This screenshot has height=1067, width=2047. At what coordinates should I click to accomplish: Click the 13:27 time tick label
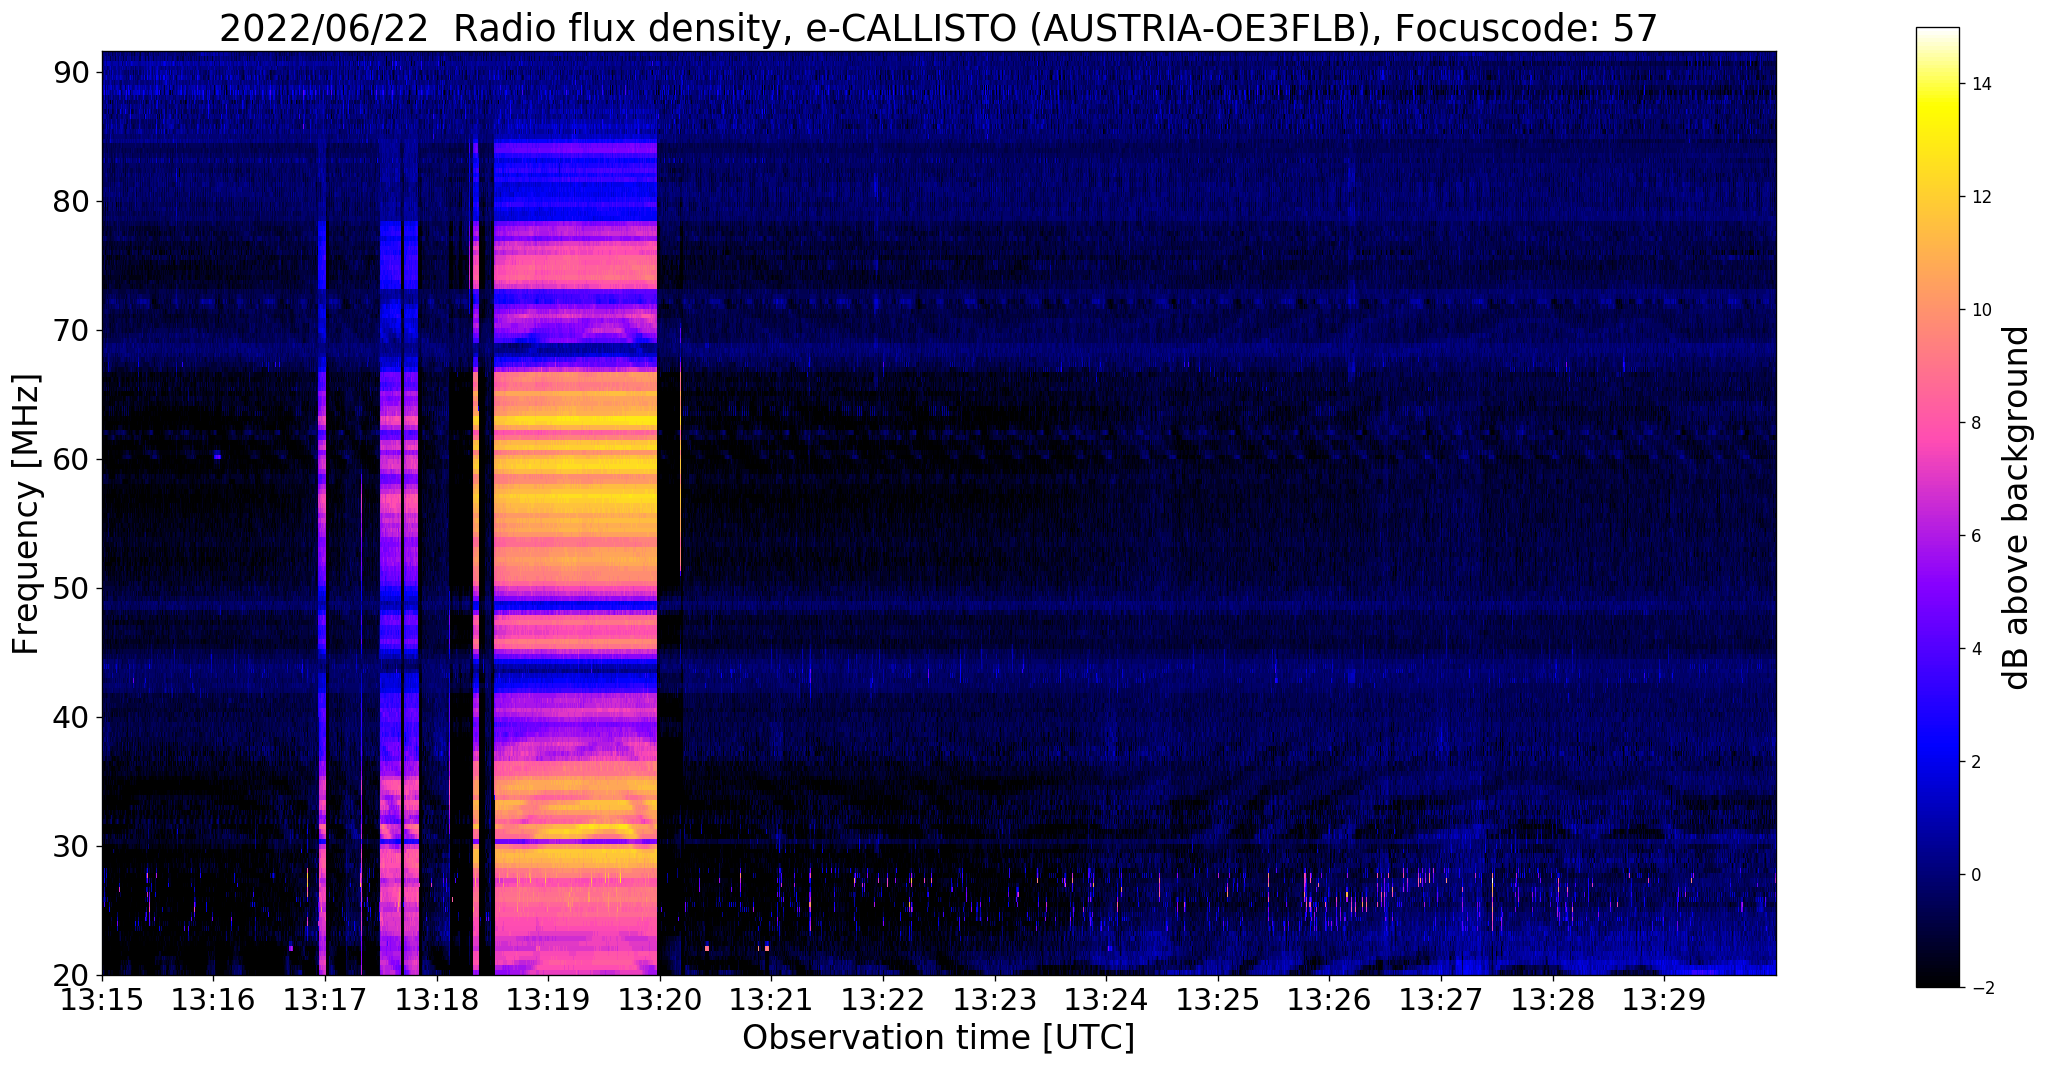1441,1000
